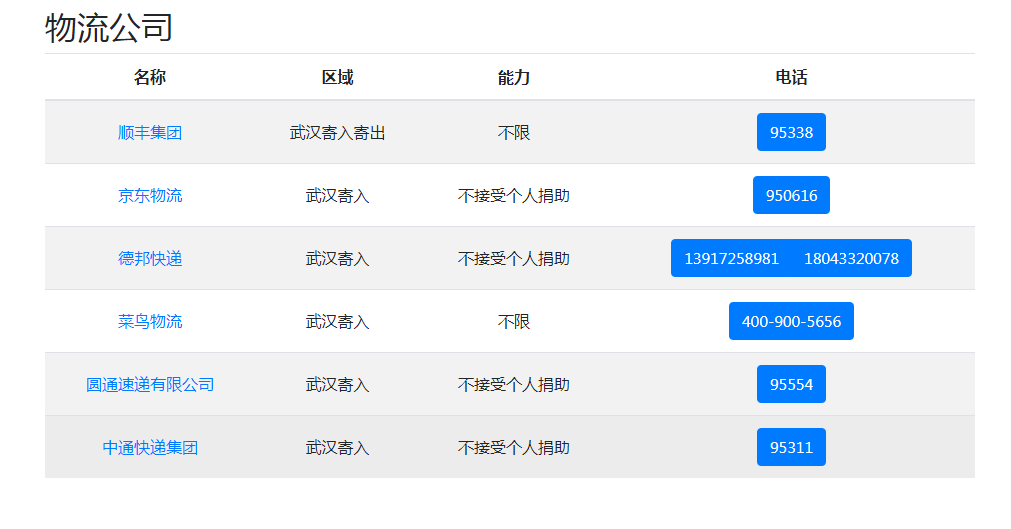
Task: Click 不接受个人捐助 in the 中通快递集团 row
Action: (x=513, y=448)
